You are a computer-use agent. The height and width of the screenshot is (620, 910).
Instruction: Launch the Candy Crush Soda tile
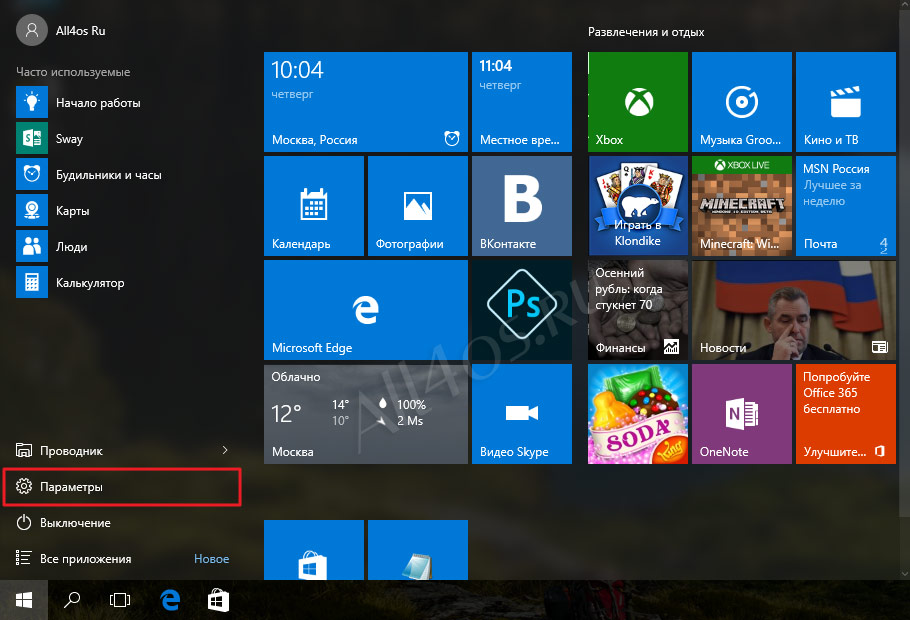tap(638, 414)
